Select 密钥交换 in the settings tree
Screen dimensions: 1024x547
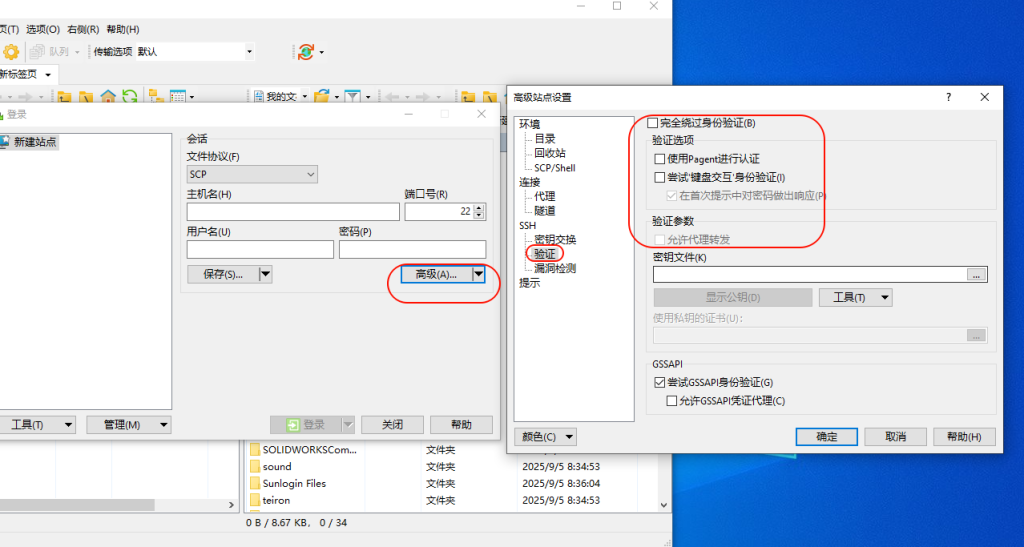555,240
